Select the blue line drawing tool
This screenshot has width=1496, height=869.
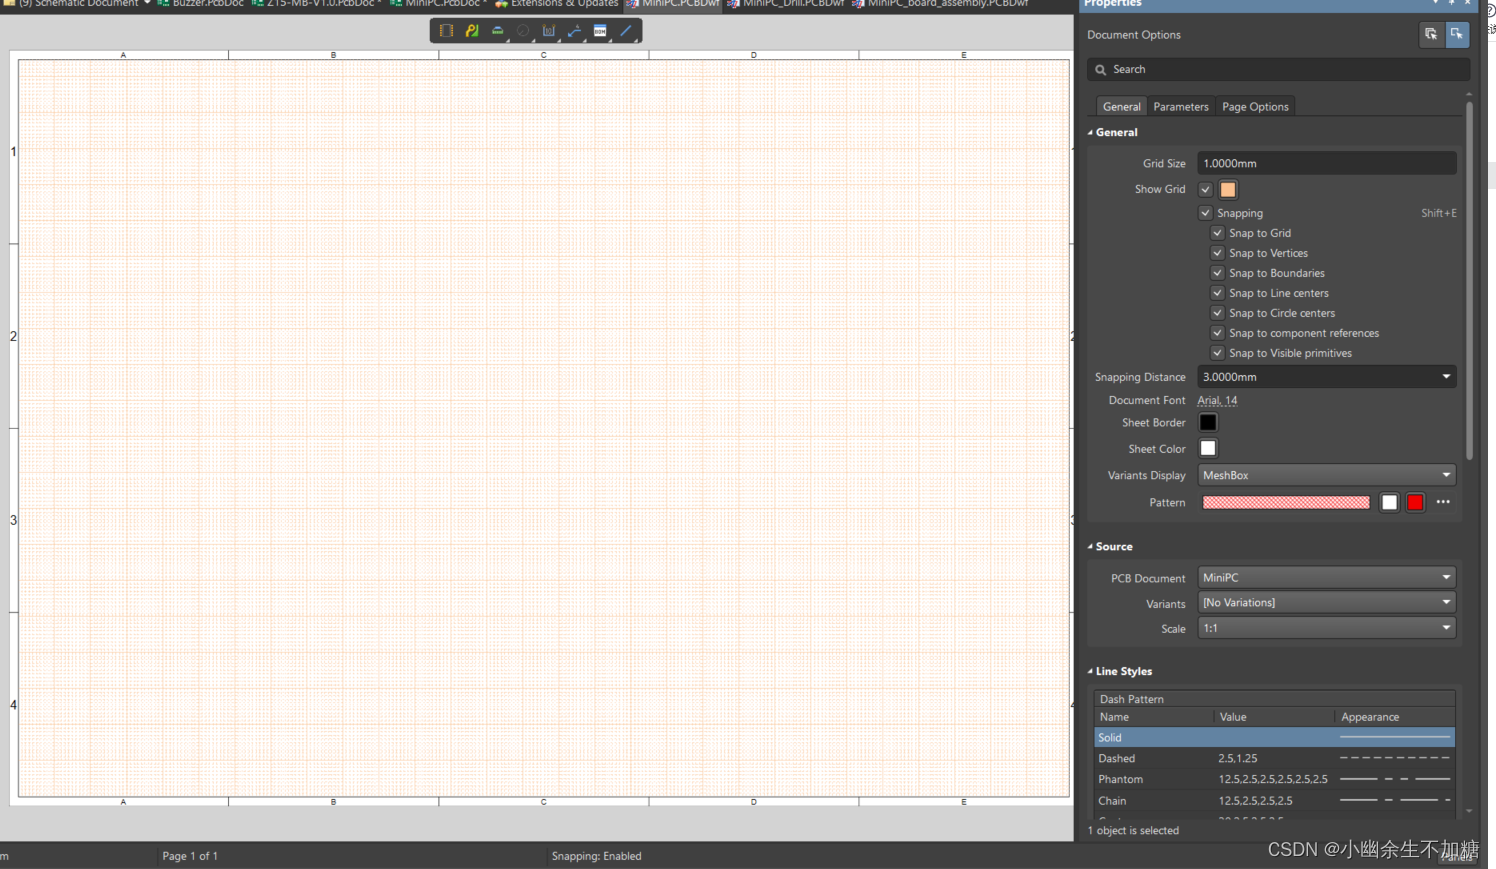(x=626, y=31)
